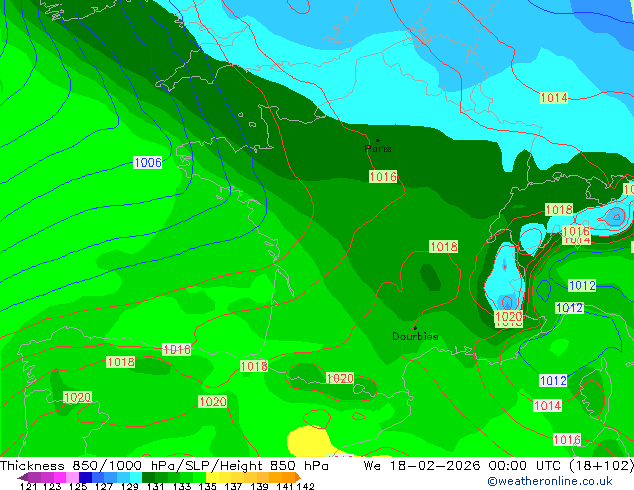The image size is (634, 490).
Task: Select the 1016 isobar label below Paris
Action: point(383,176)
